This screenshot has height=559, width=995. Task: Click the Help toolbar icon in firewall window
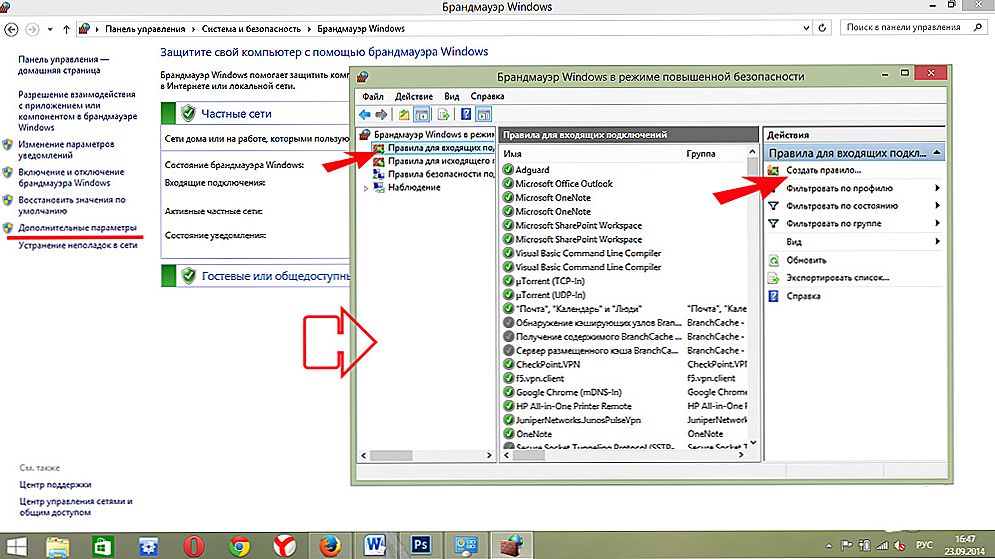pyautogui.click(x=466, y=115)
